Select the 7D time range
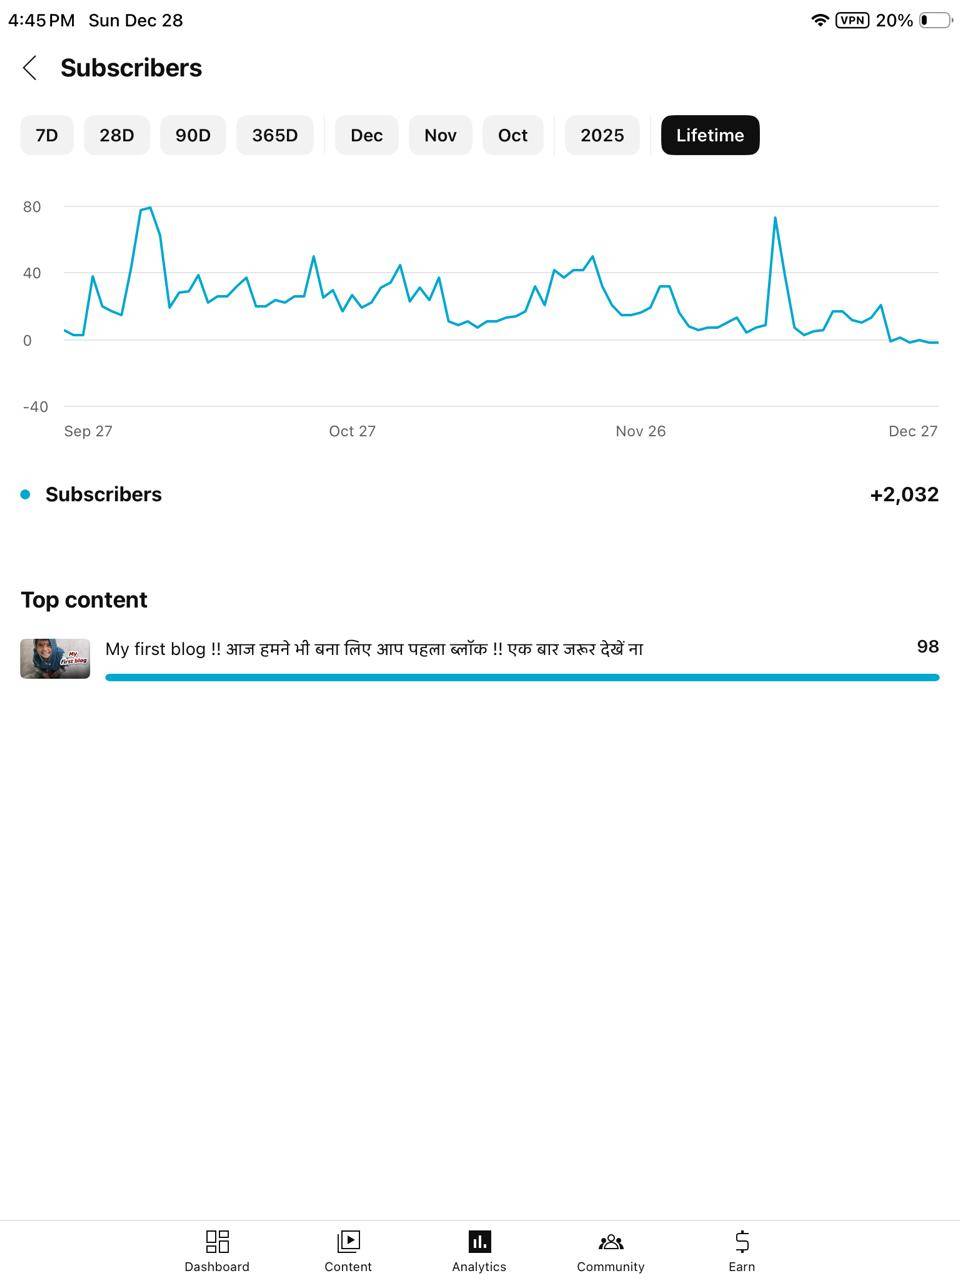Viewport: 960px width, 1280px height. [47, 135]
